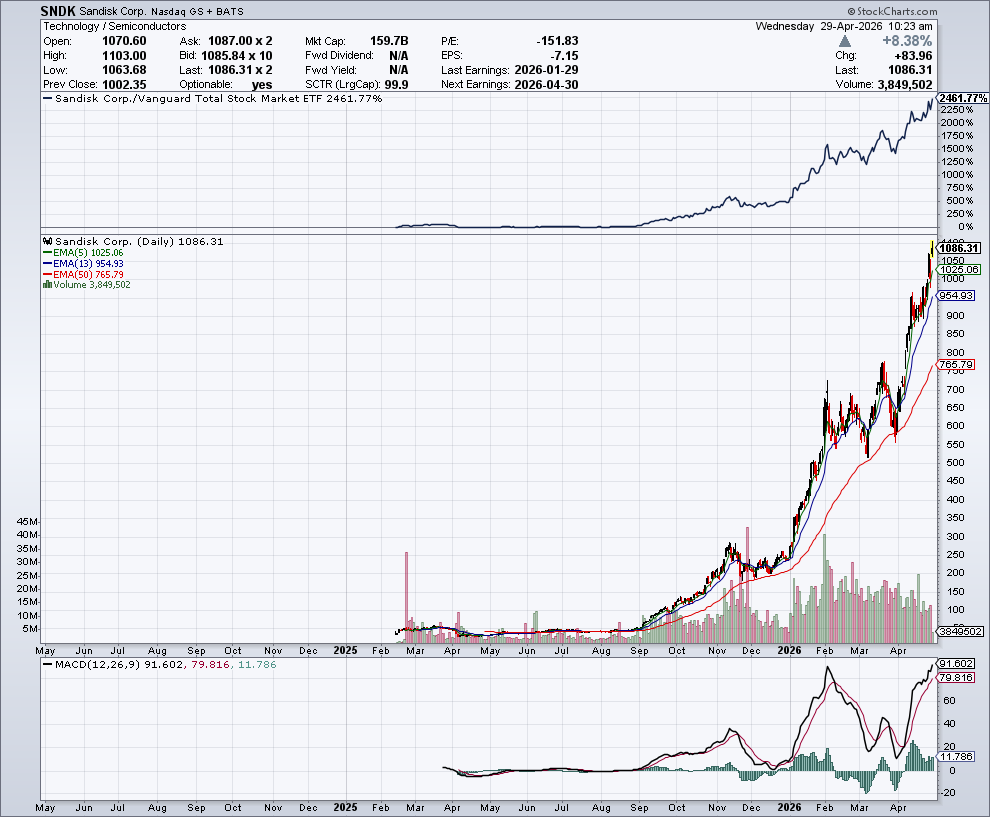Click the Sandisk Corp. (Daily) 1086.31 title
This screenshot has width=990, height=817.
click(140, 241)
